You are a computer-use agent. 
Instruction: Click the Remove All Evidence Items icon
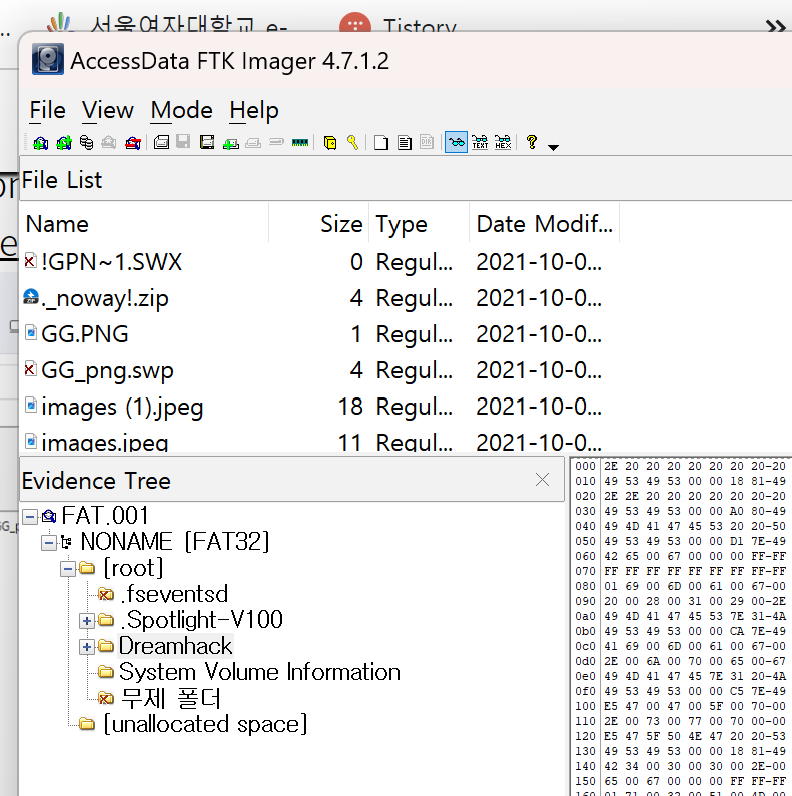tap(133, 143)
